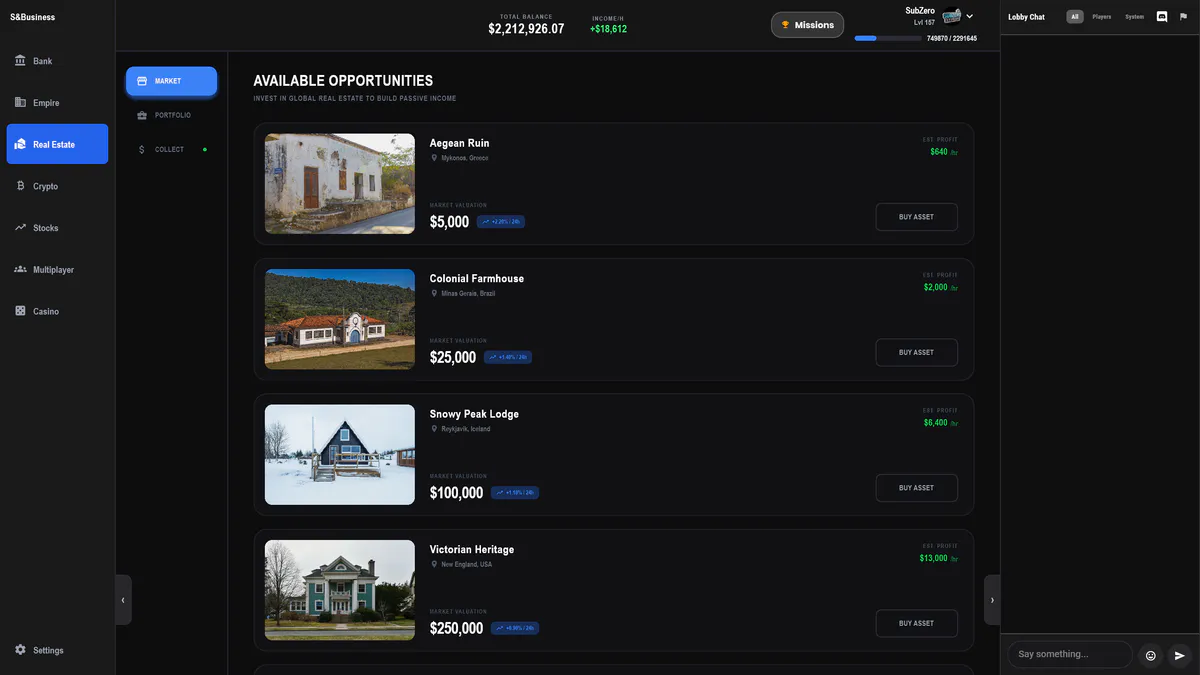Click the trend badge beside $25,000
This screenshot has width=1200, height=675.
508,357
